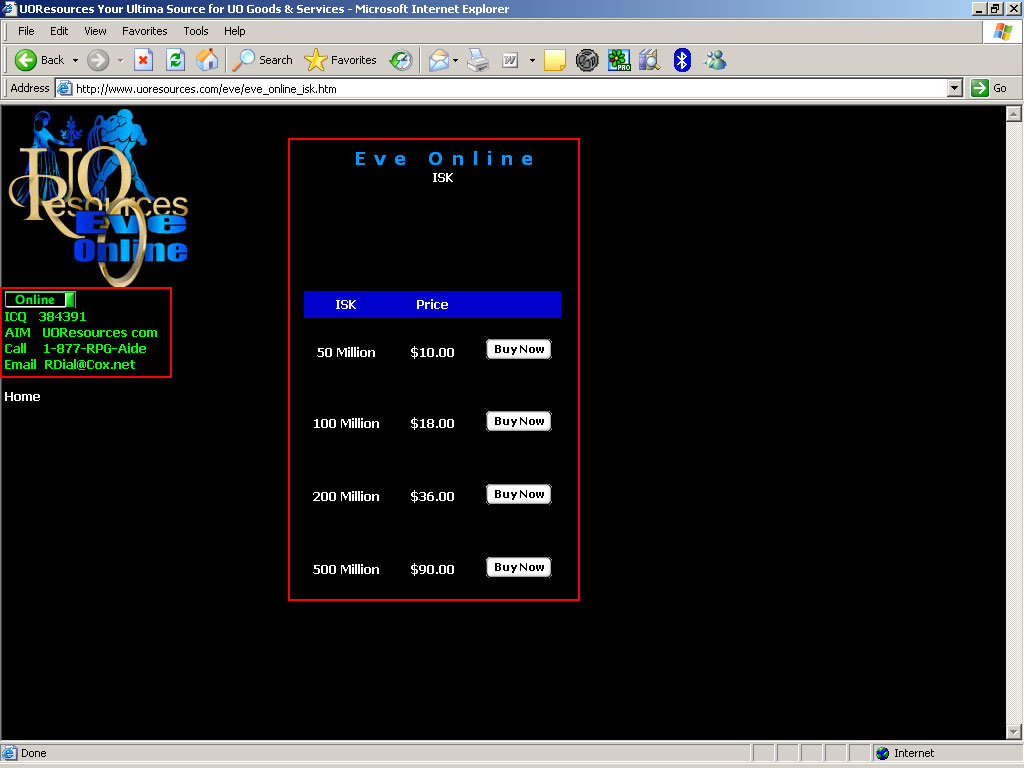Click the $36.00 price text
This screenshot has width=1024, height=768.
click(x=432, y=497)
